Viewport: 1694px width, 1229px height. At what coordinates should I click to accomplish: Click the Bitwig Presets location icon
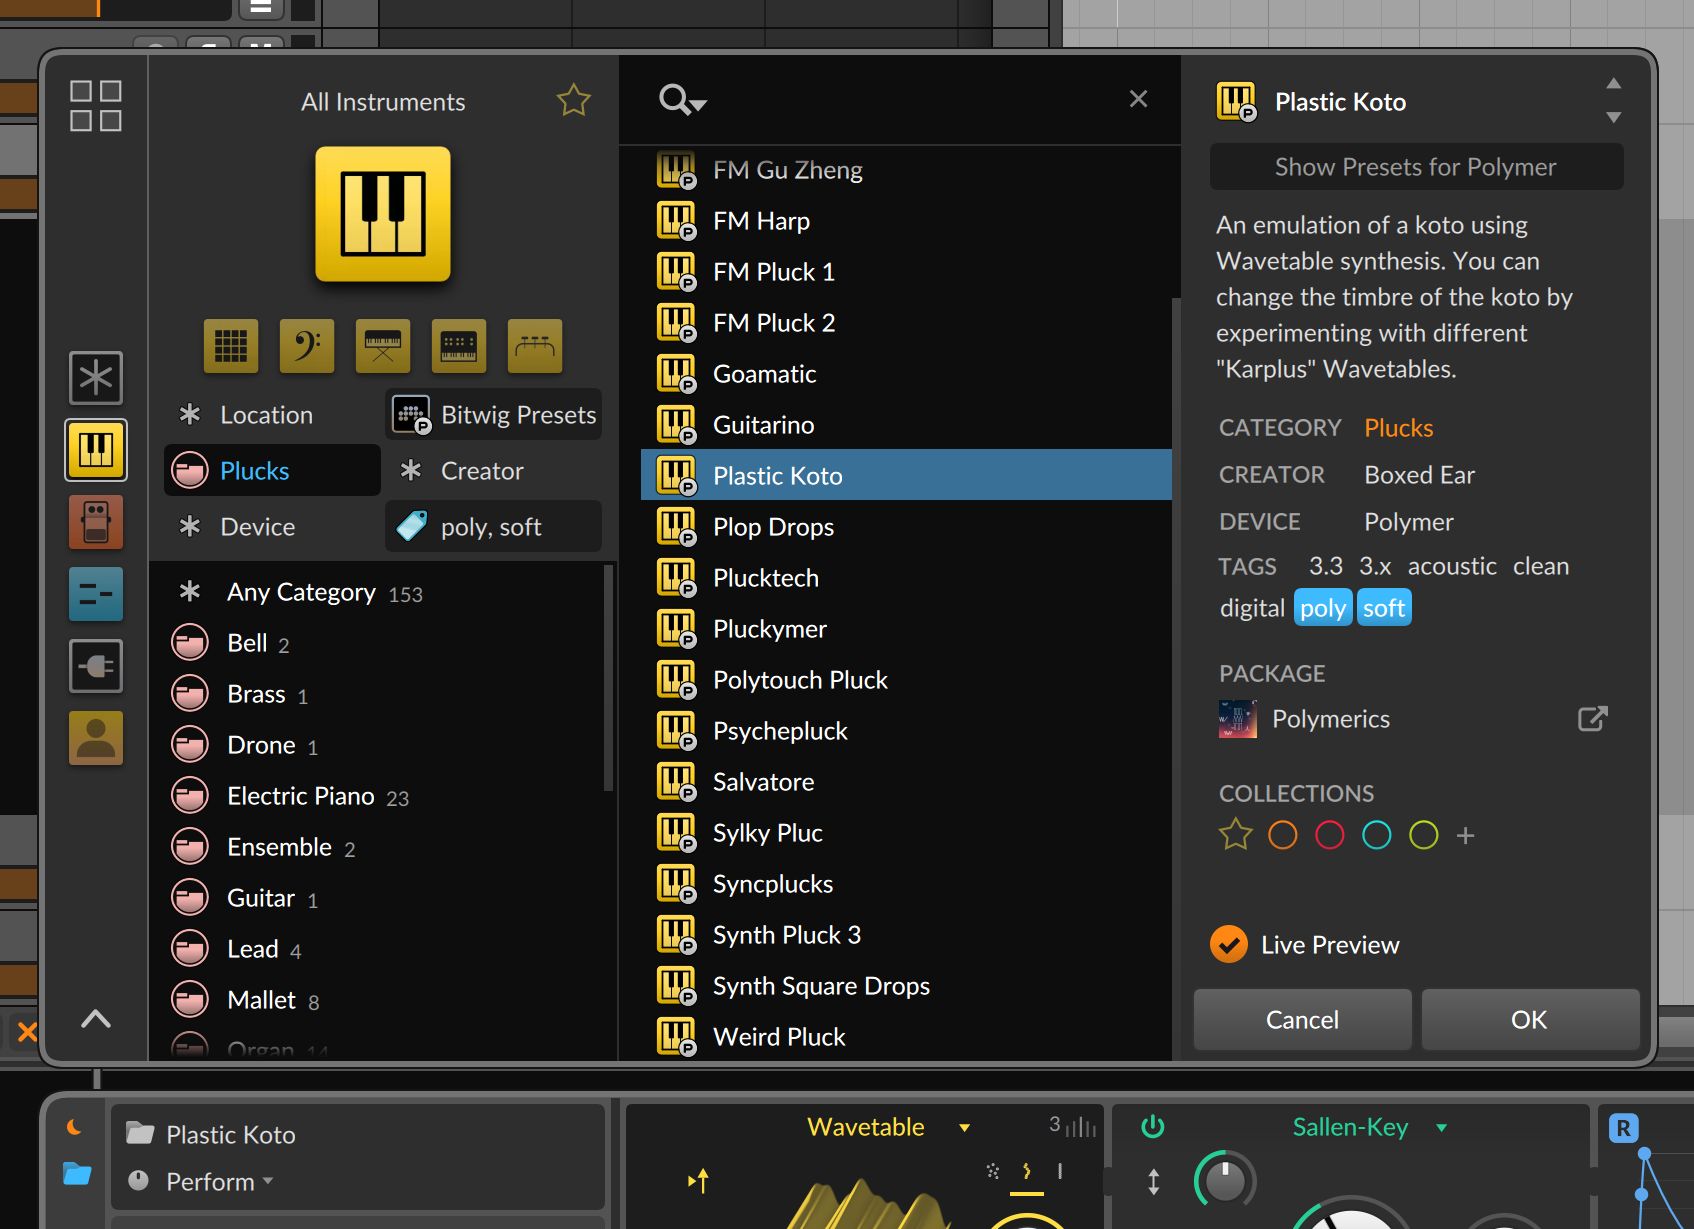pos(412,414)
